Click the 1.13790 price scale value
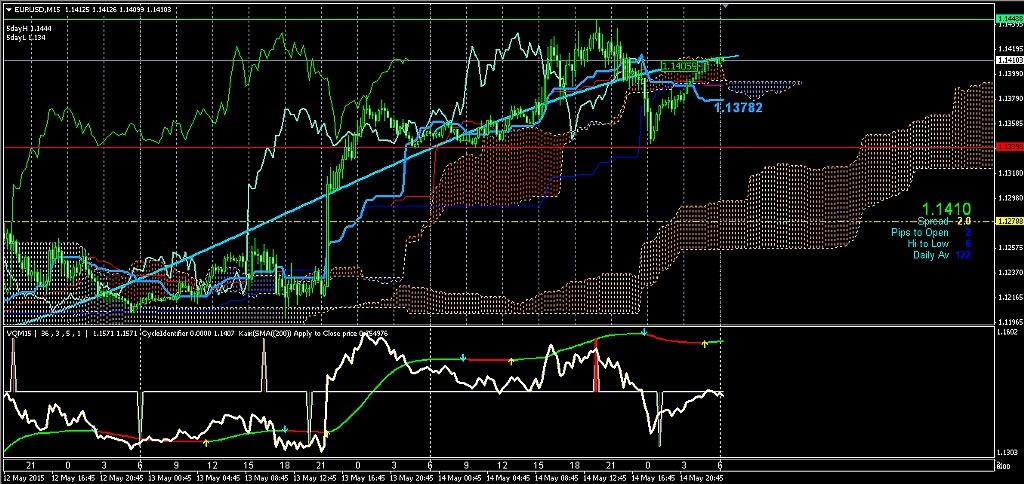The height and width of the screenshot is (484, 1024). point(1010,98)
